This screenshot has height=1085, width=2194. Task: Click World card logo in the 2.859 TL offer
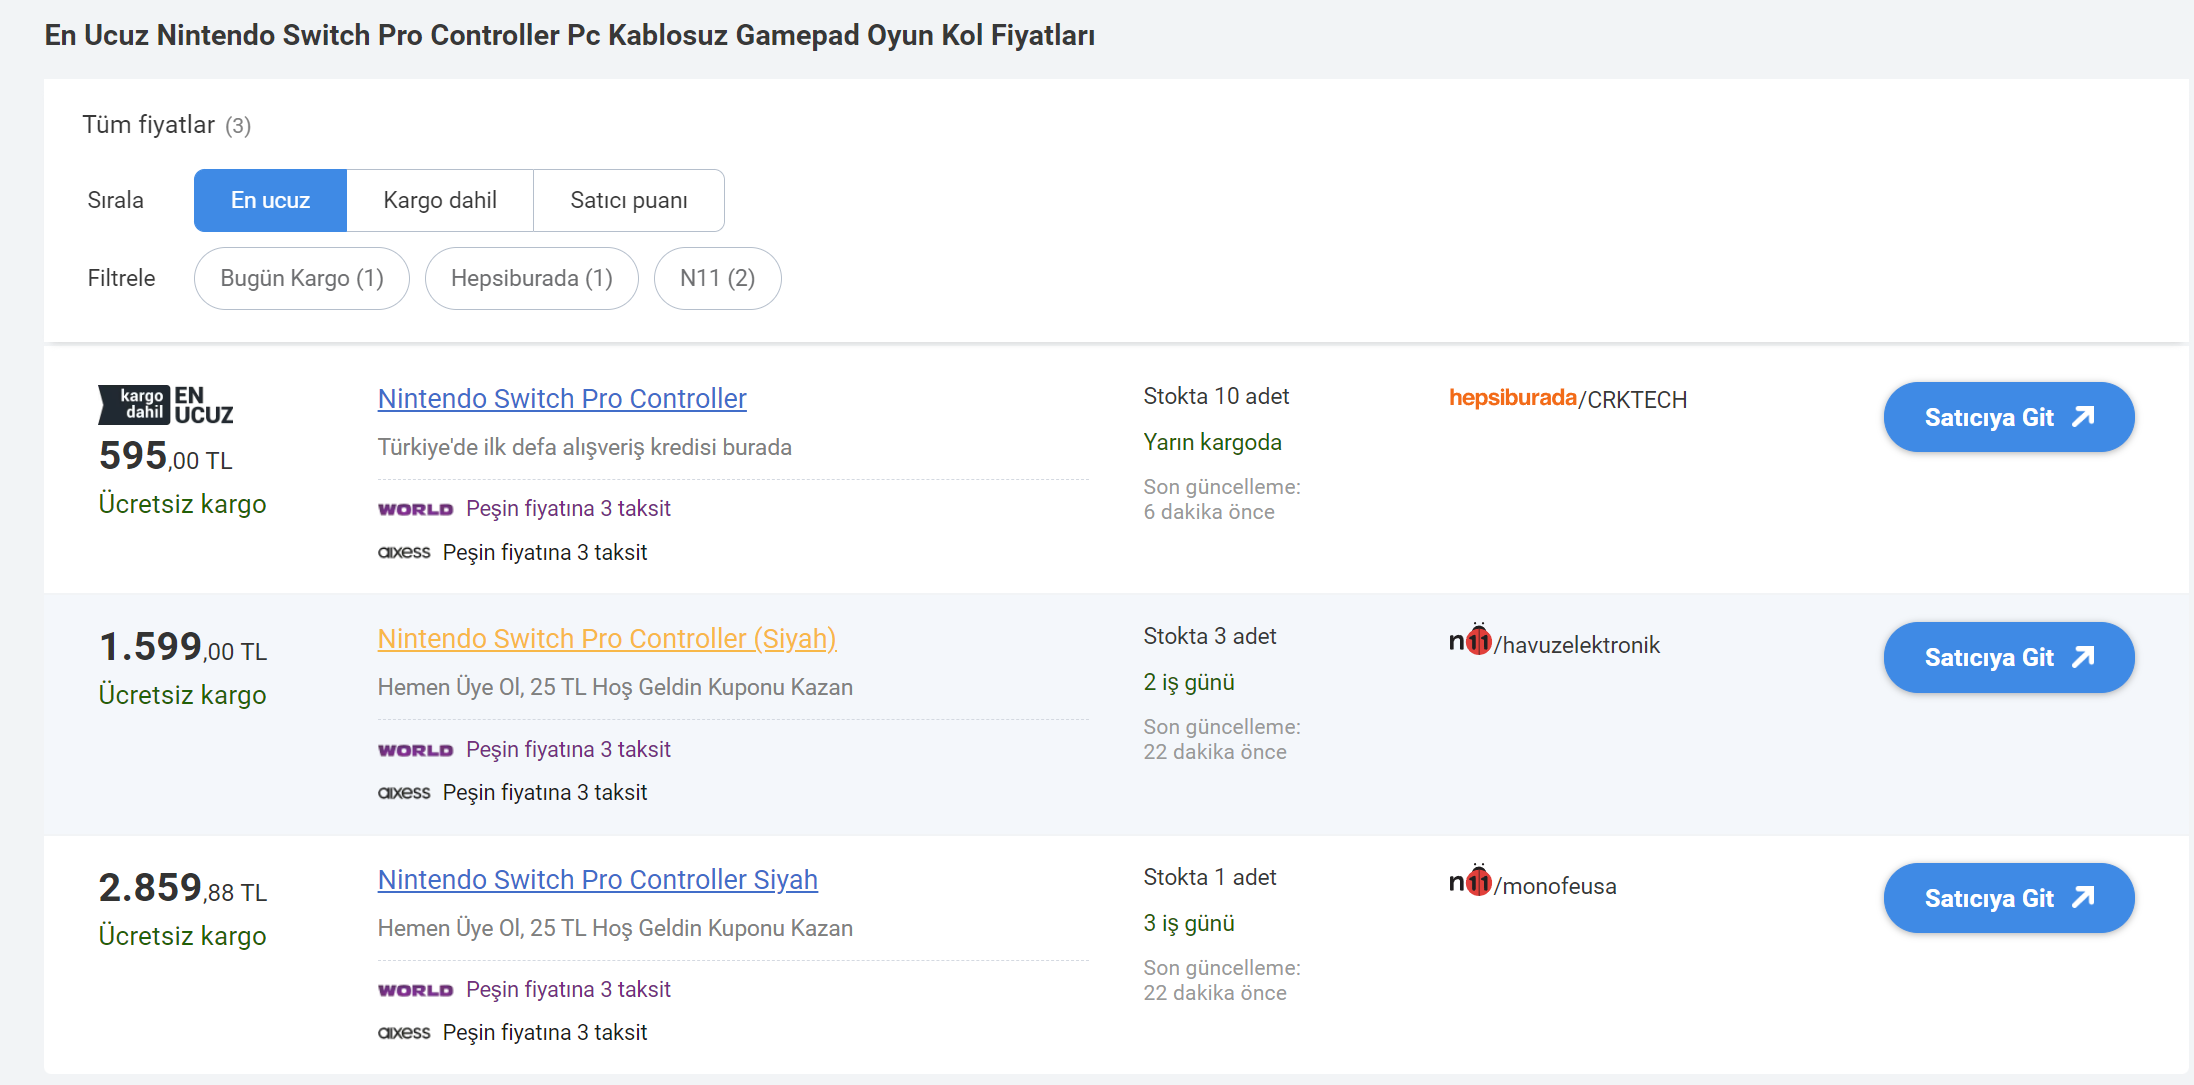coord(416,990)
